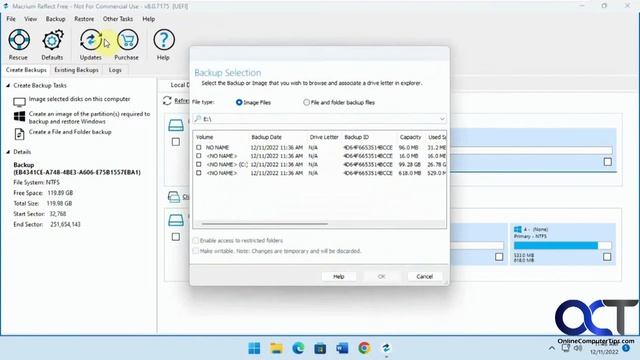This screenshot has height=360, width=640.
Task: Sort by the Drive Letter column header
Action: (x=324, y=137)
